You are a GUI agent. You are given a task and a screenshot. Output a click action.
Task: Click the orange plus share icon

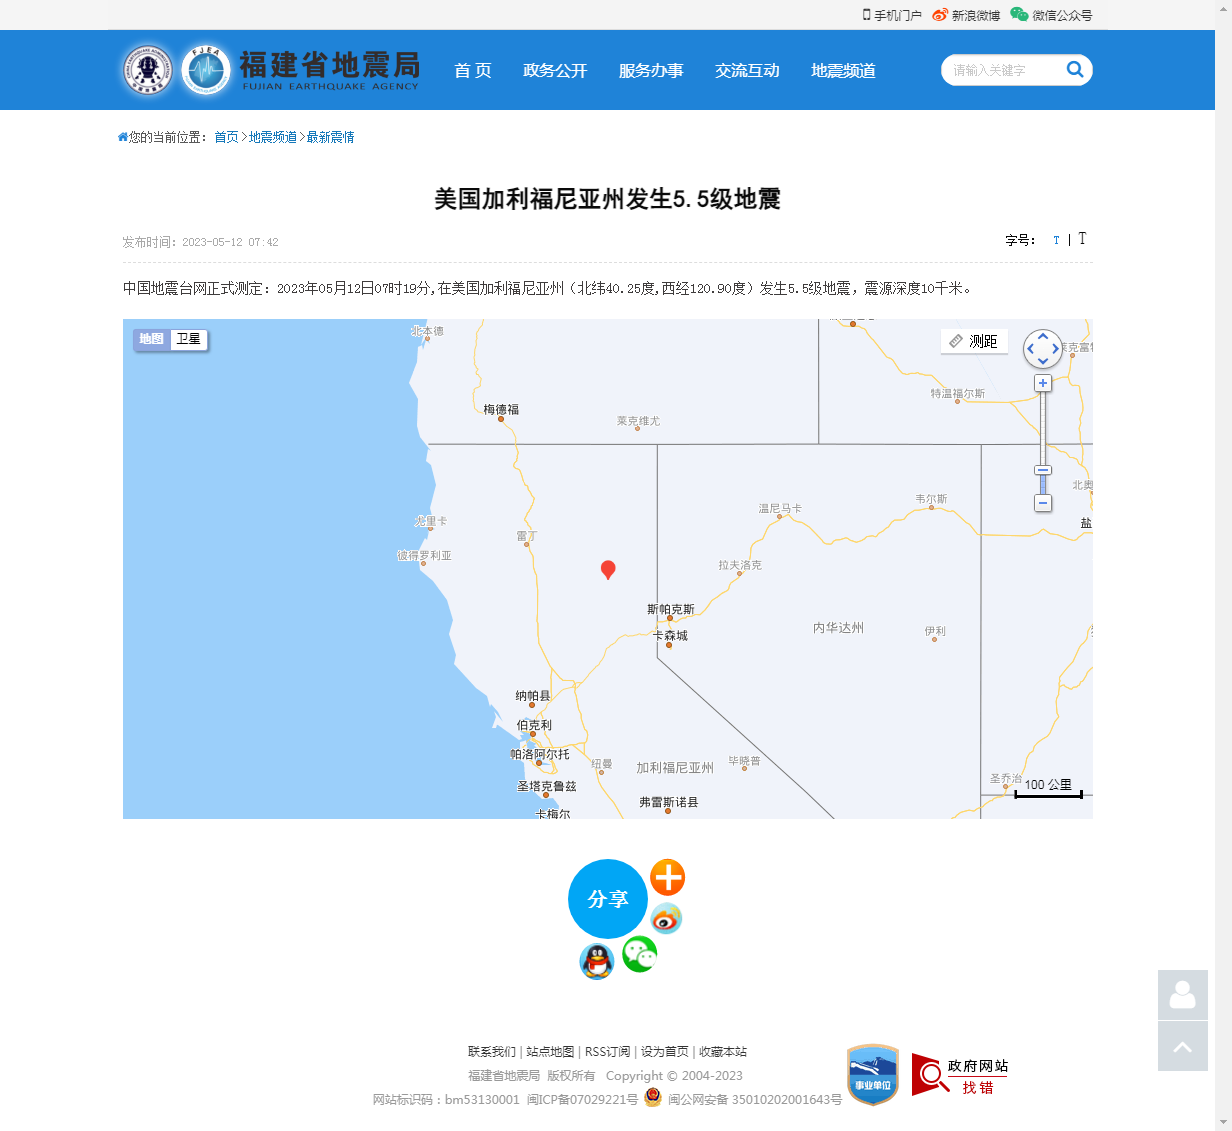667,877
